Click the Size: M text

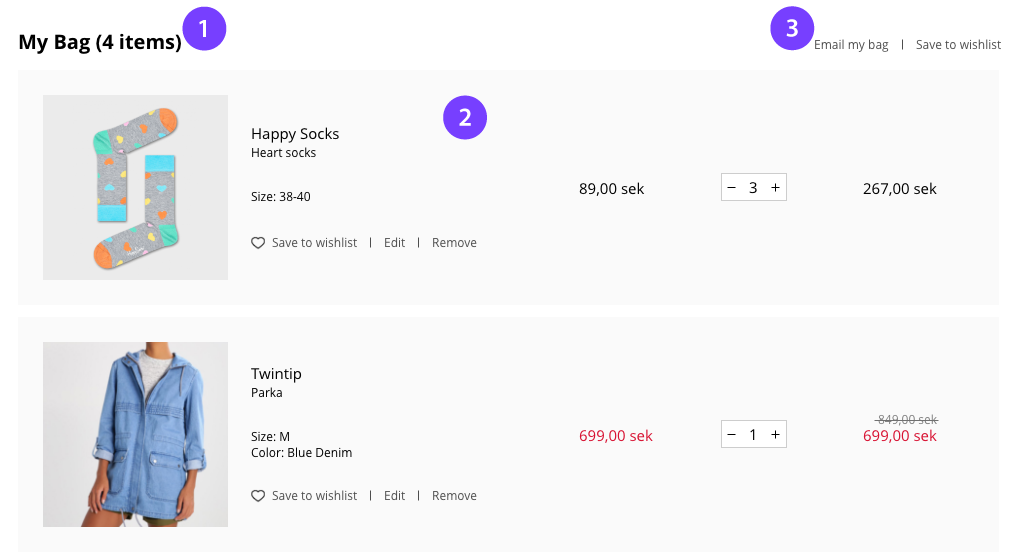click(271, 436)
